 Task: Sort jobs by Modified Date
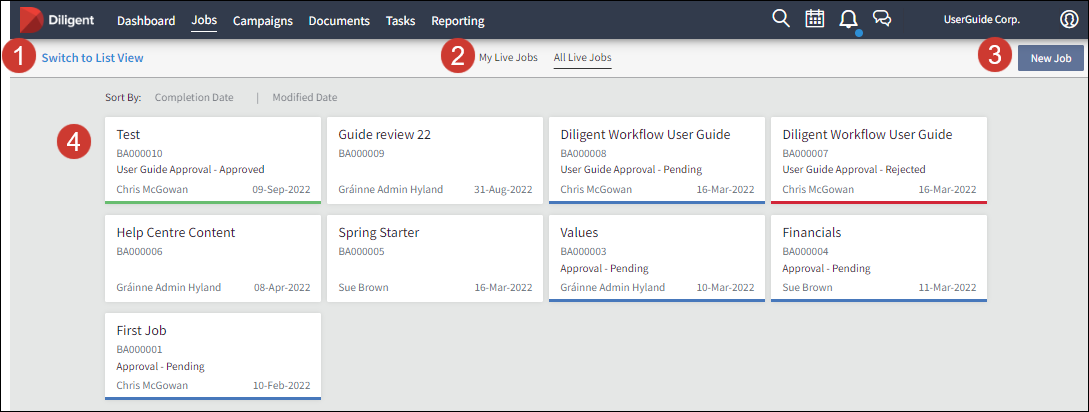pyautogui.click(x=305, y=98)
